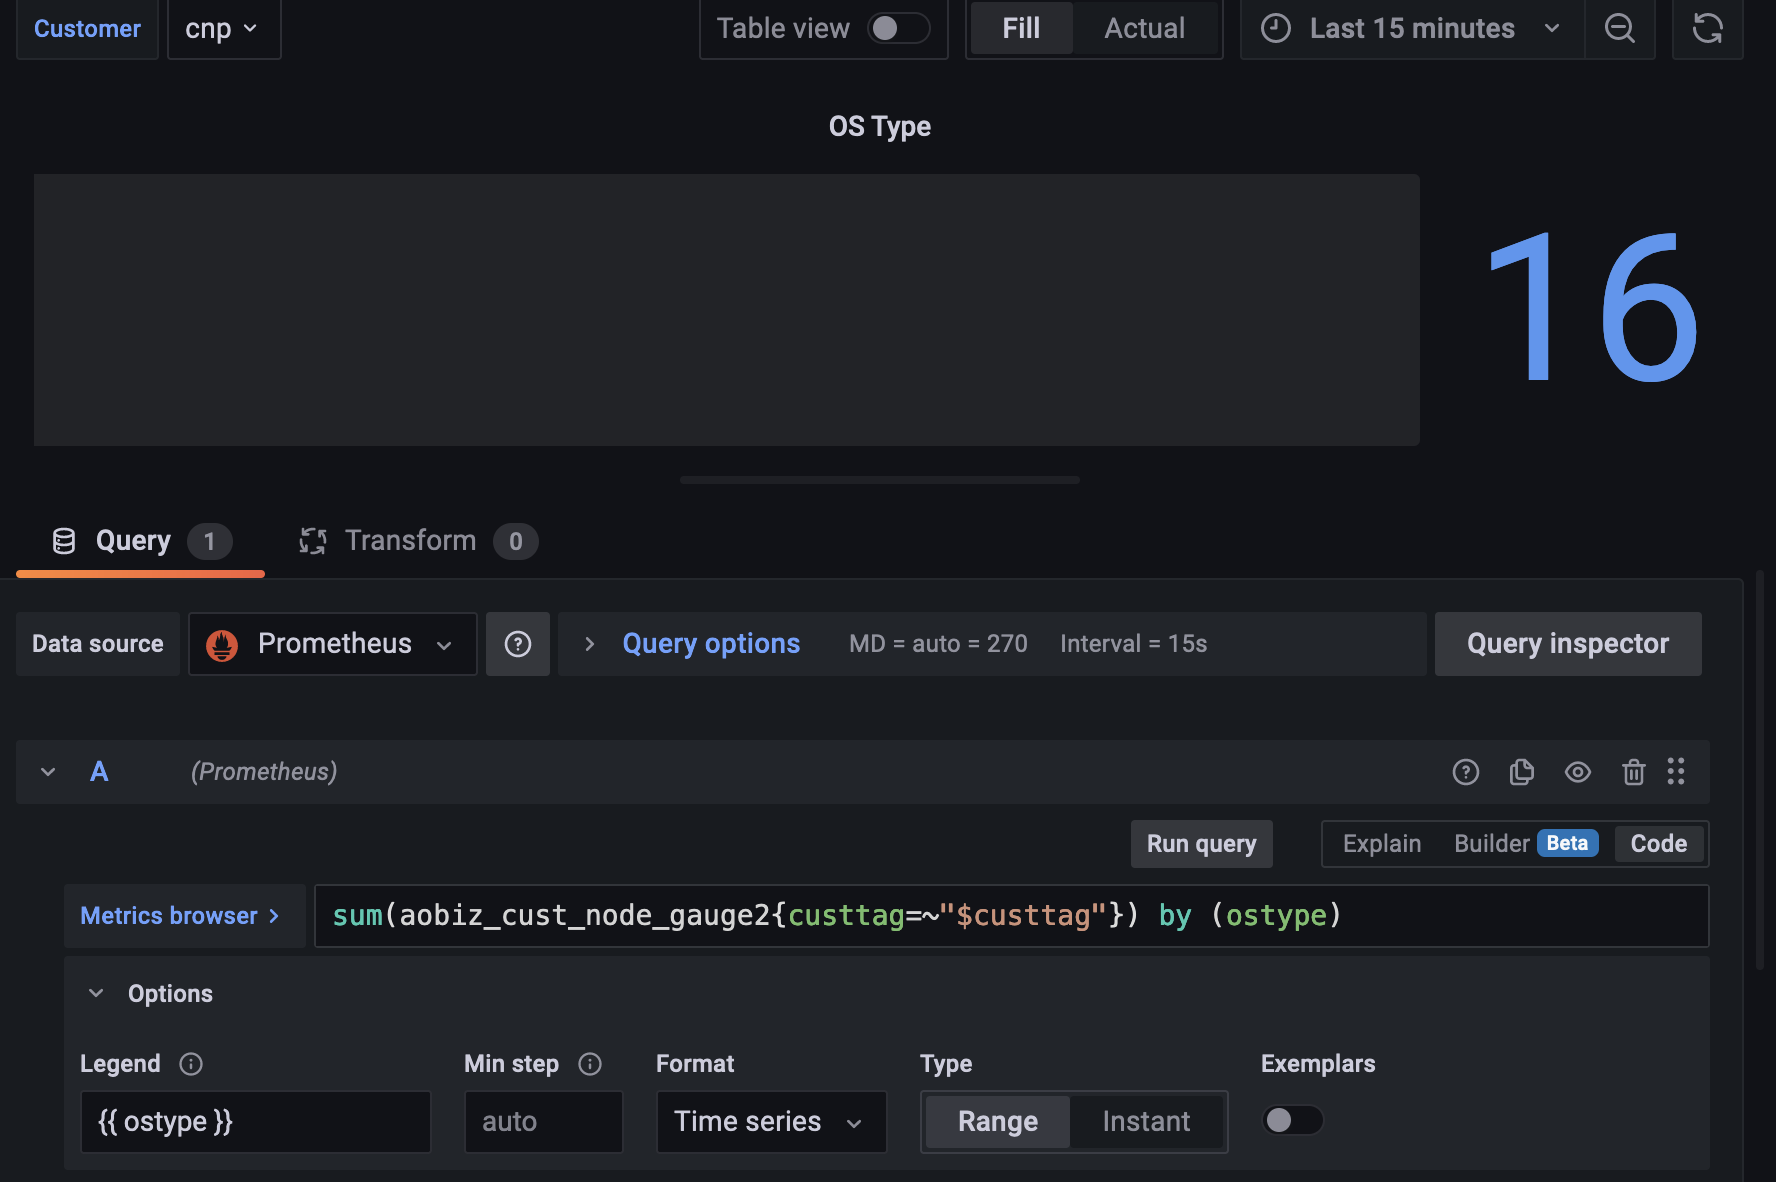Click the vertical scrollbar on the query editor

(1760, 770)
